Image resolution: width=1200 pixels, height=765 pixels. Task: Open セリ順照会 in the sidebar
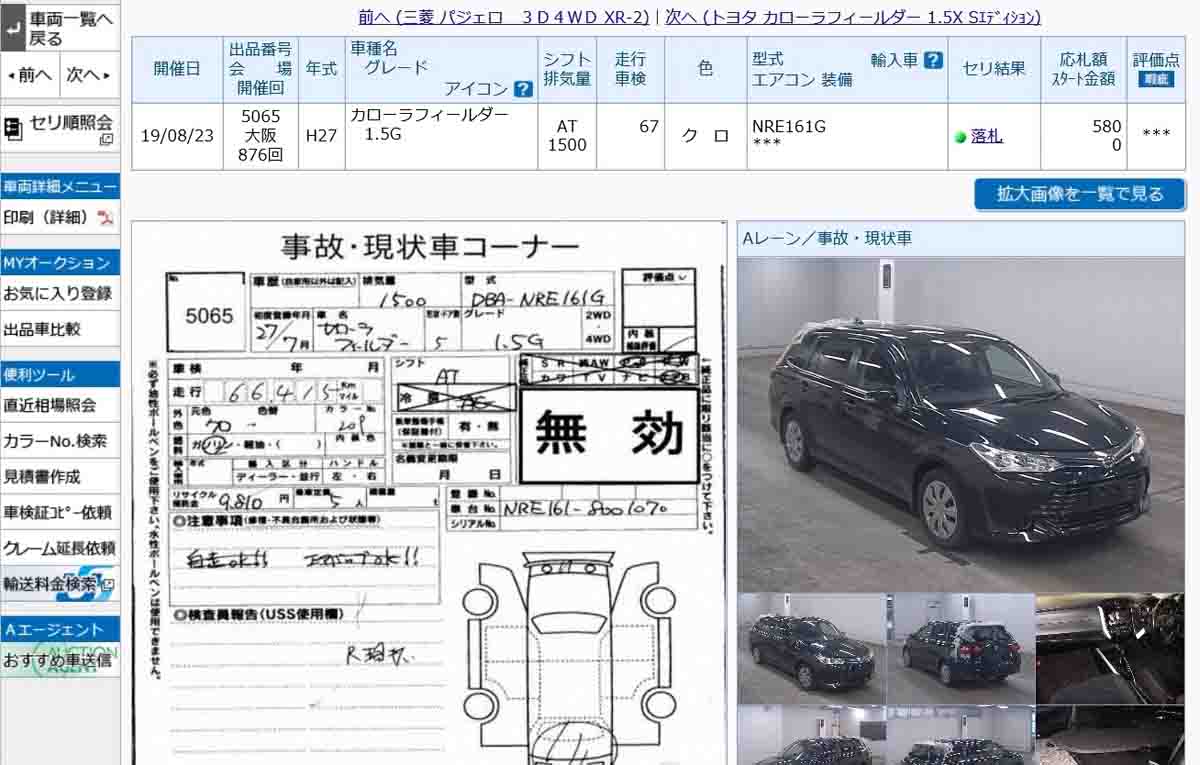(60, 128)
